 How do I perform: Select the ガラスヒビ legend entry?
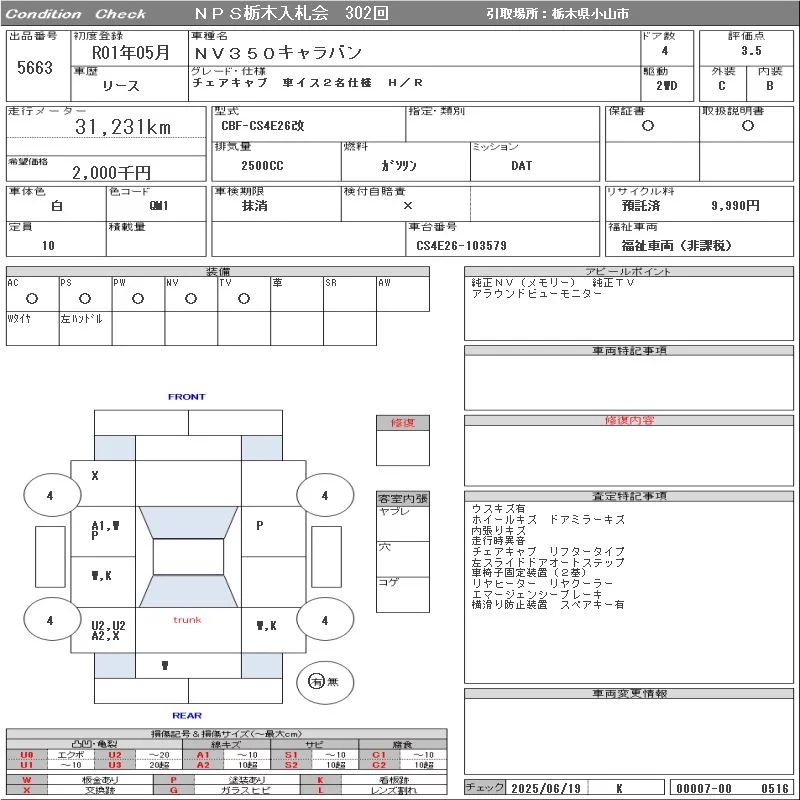click(x=245, y=790)
